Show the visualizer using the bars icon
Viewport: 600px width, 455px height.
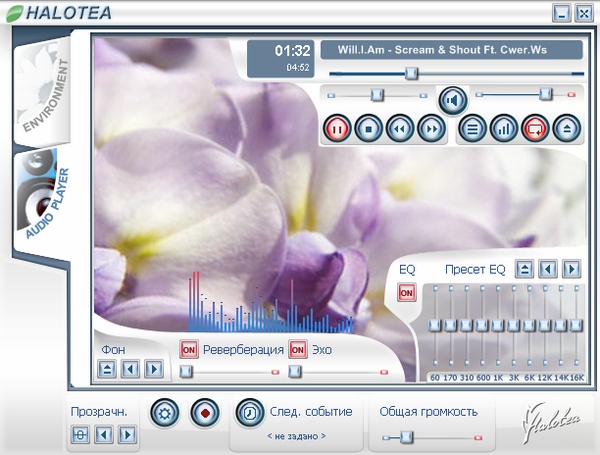click(x=503, y=128)
